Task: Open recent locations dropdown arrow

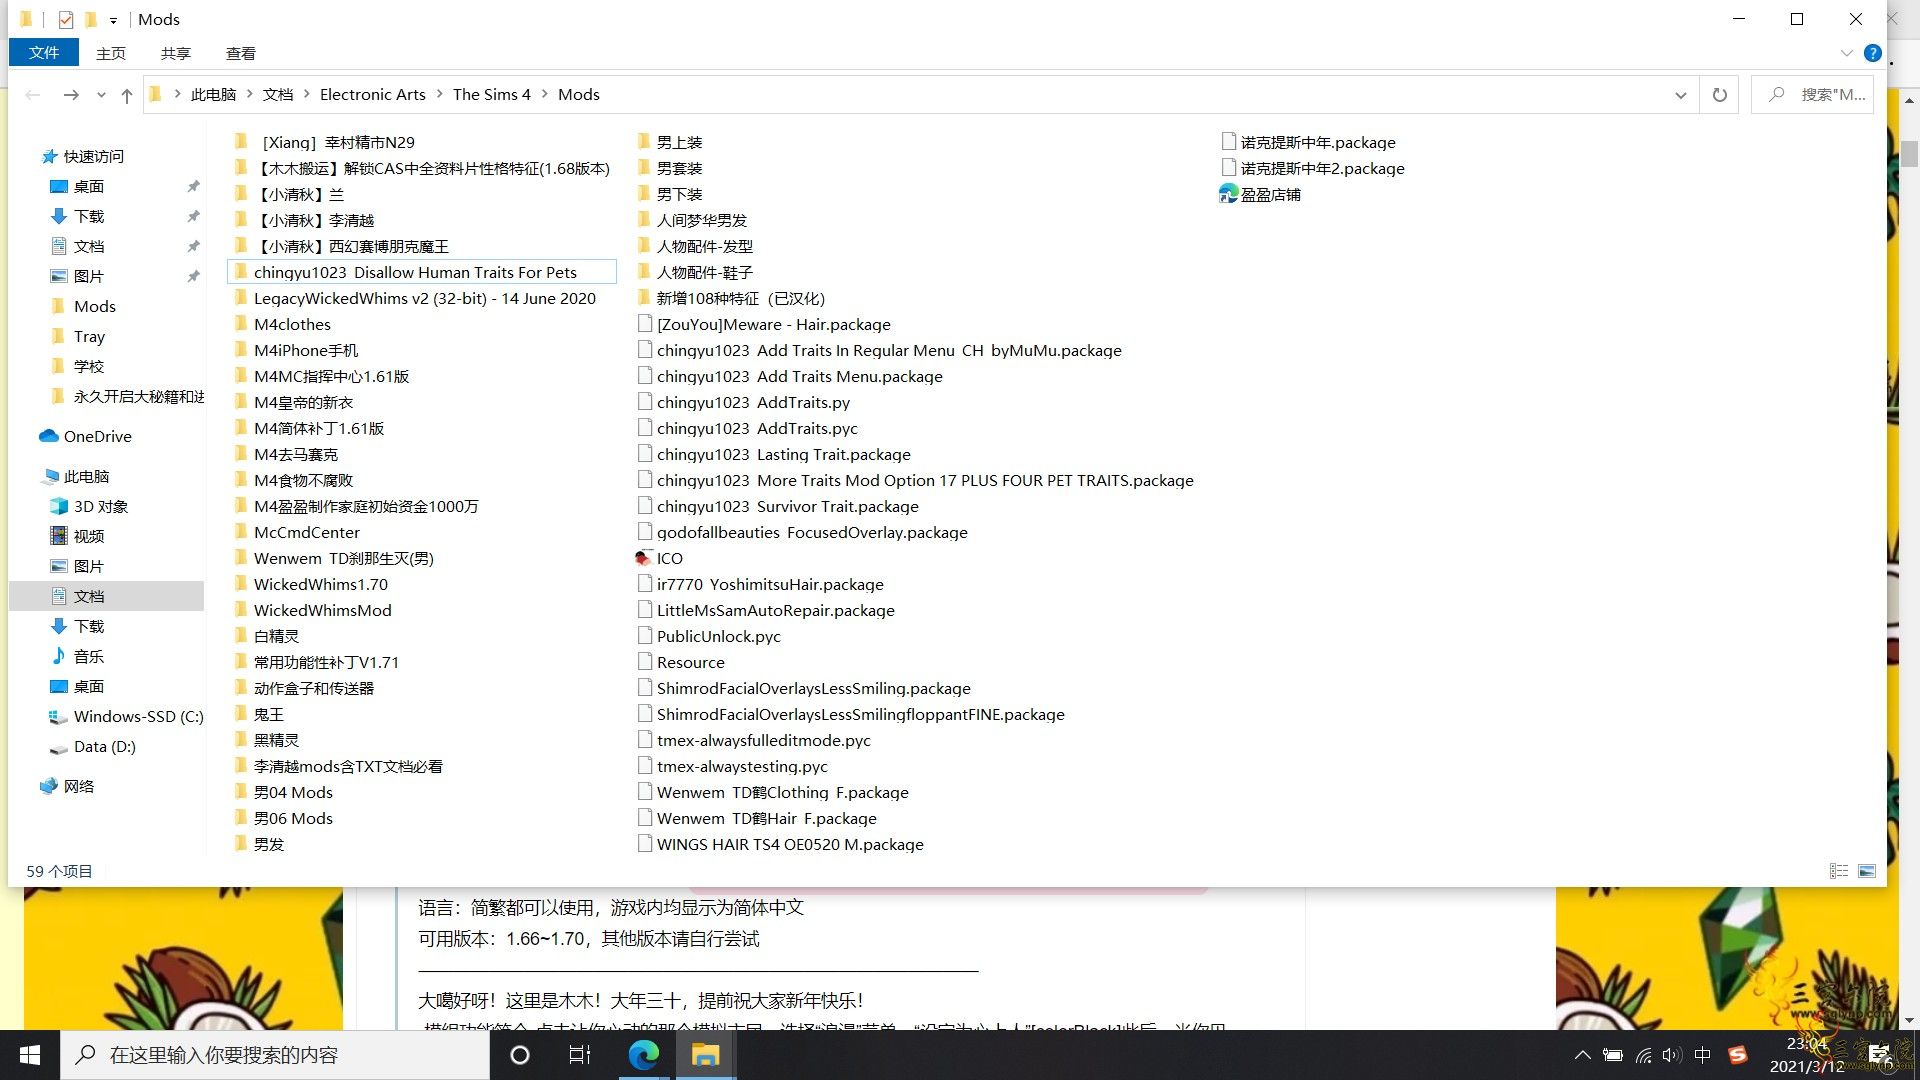Action: 101,95
